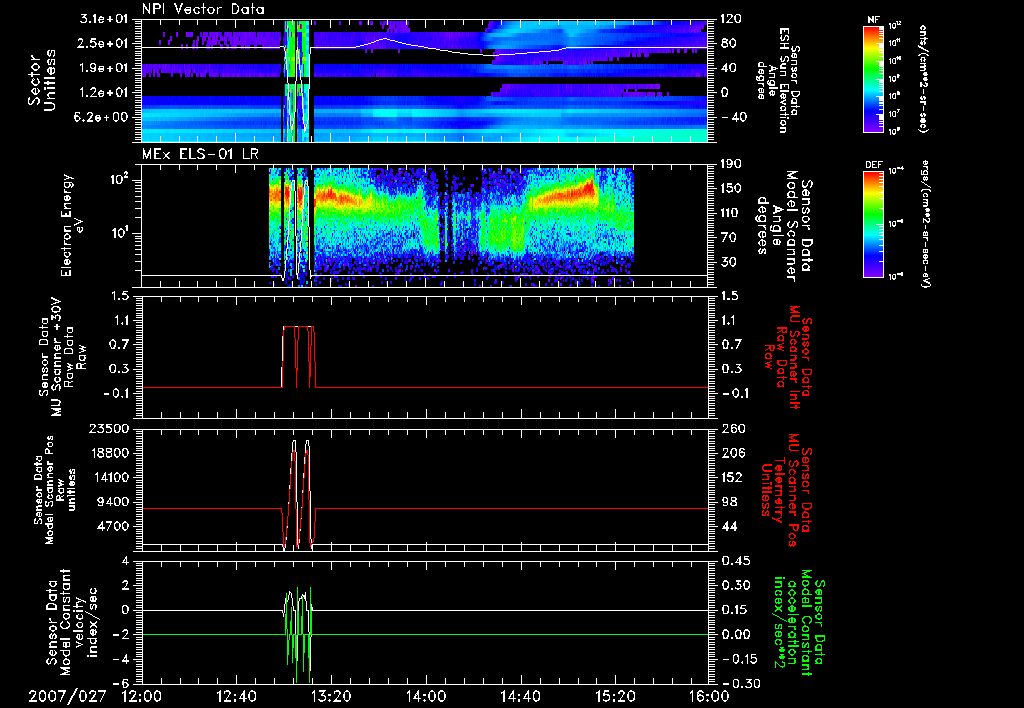The width and height of the screenshot is (1024, 708).
Task: Click the 44 telemetry tick value
Action: [728, 526]
